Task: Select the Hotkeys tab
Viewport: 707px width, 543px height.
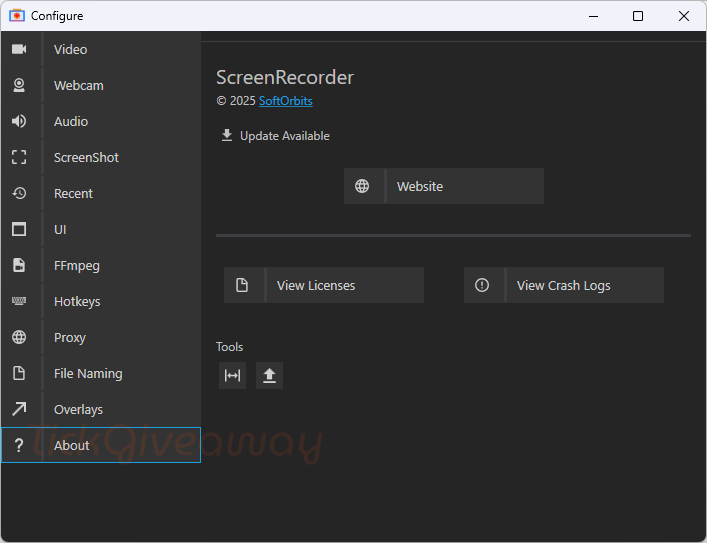Action: (101, 301)
